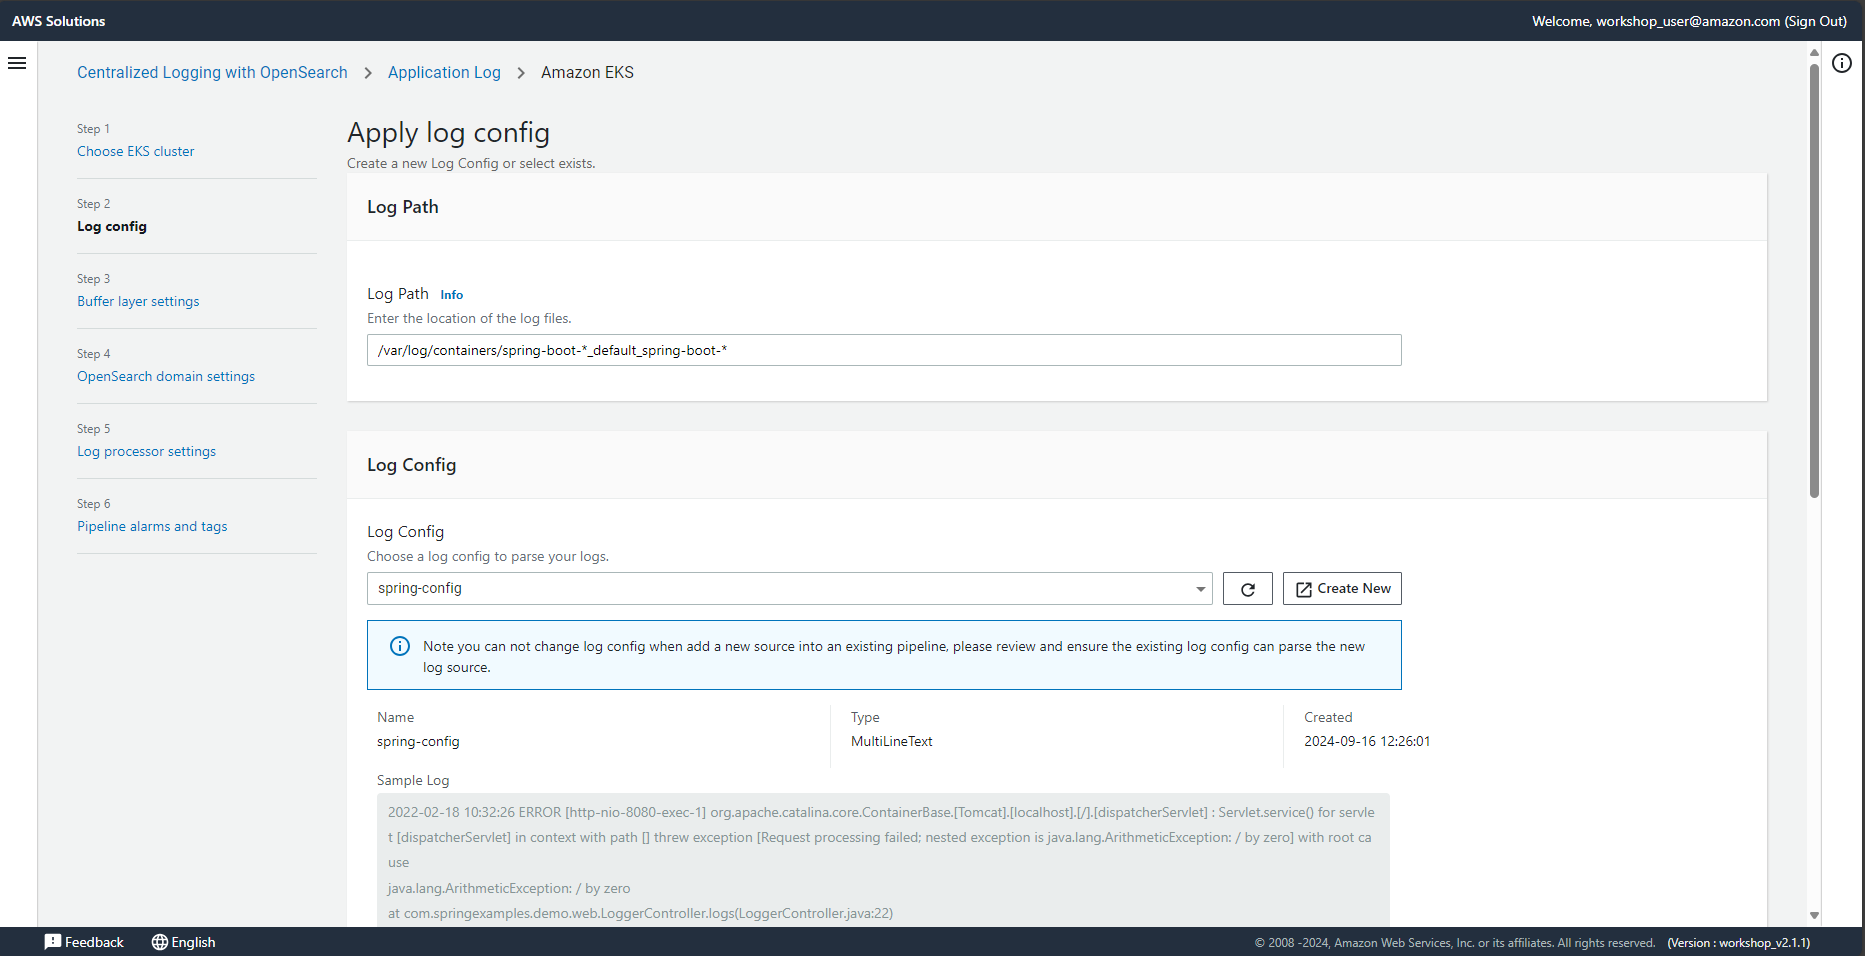Go to Centralized Logging with OpenSearch breadcrumb
The height and width of the screenshot is (956, 1865).
pyautogui.click(x=212, y=72)
